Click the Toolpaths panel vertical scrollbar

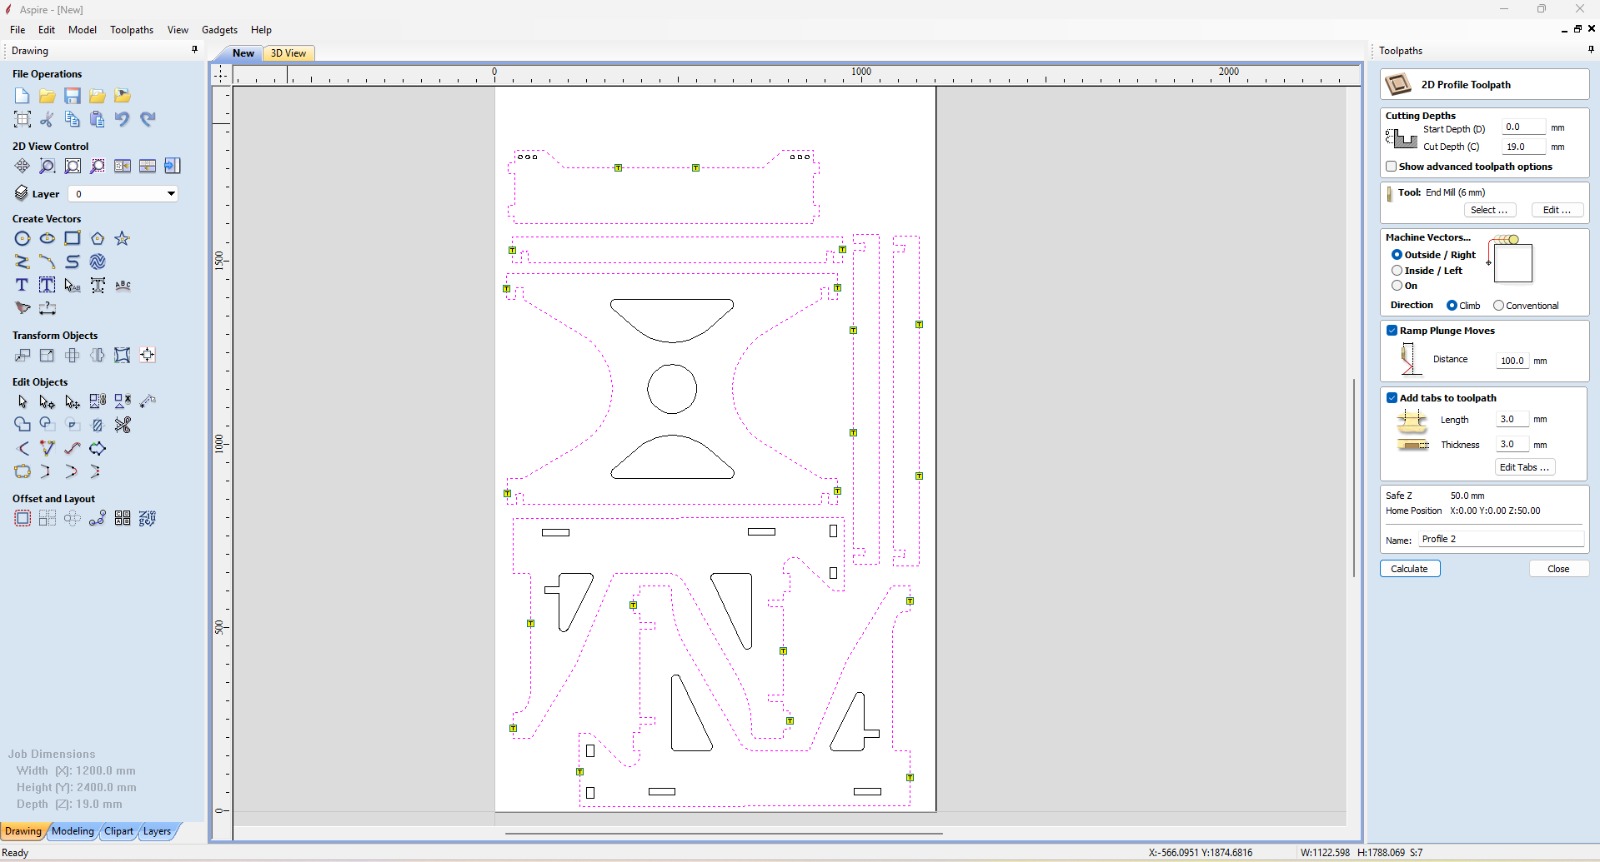[x=1355, y=478]
